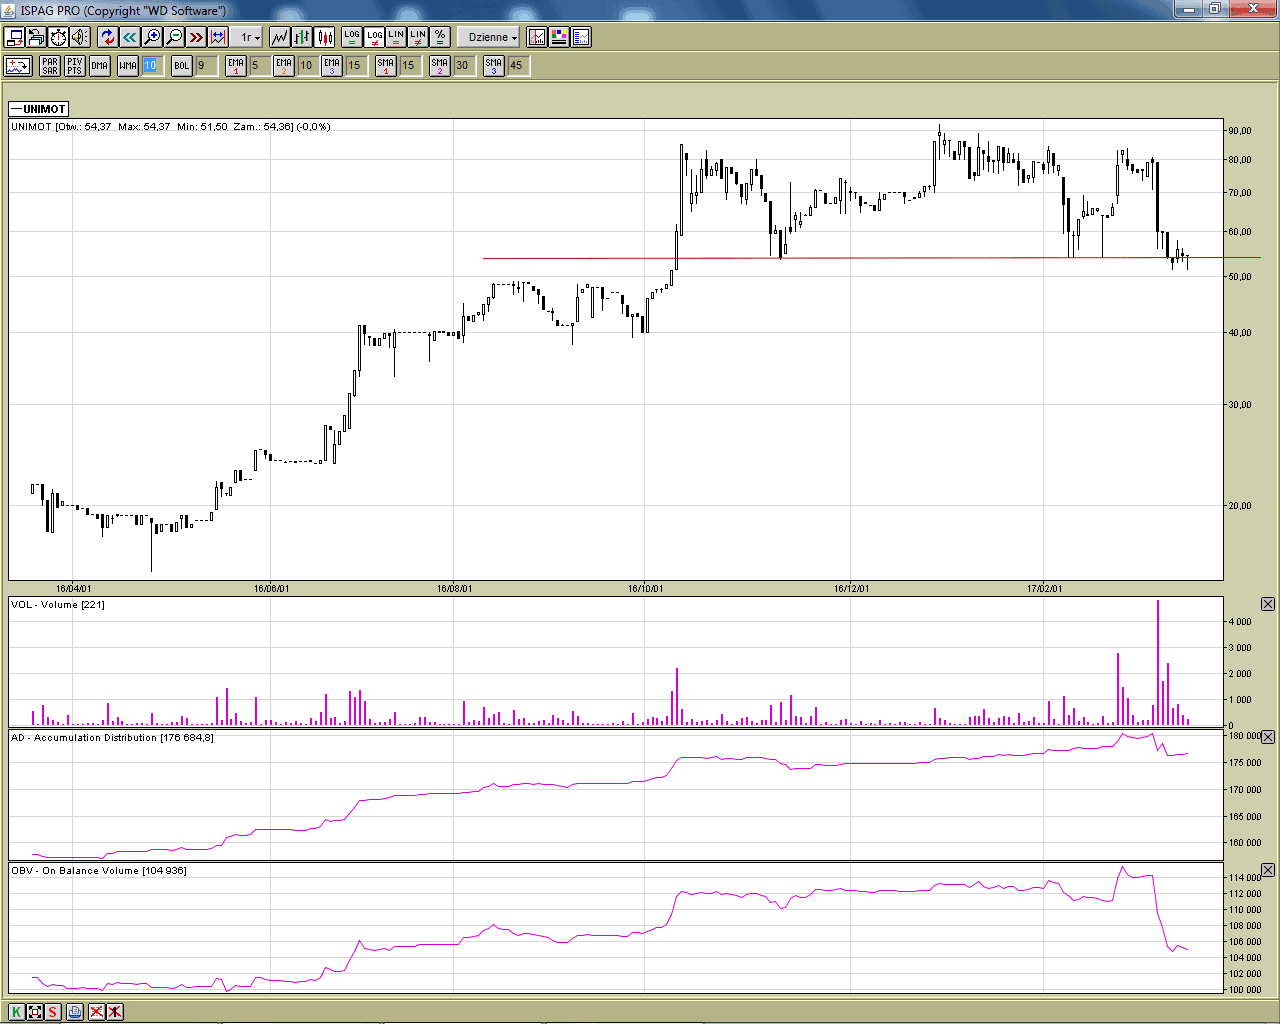This screenshot has width=1280, height=1024.
Task: Click the speaker sound icon
Action: pyautogui.click(x=80, y=37)
